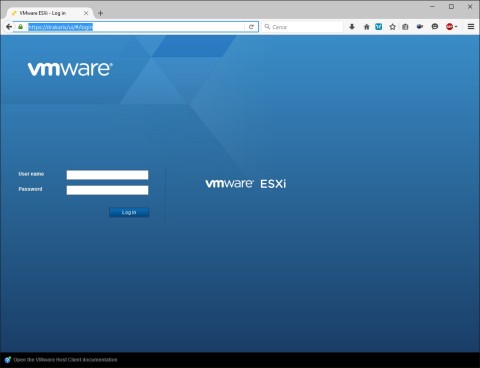Click the red Adblock Plus icon

(449, 27)
